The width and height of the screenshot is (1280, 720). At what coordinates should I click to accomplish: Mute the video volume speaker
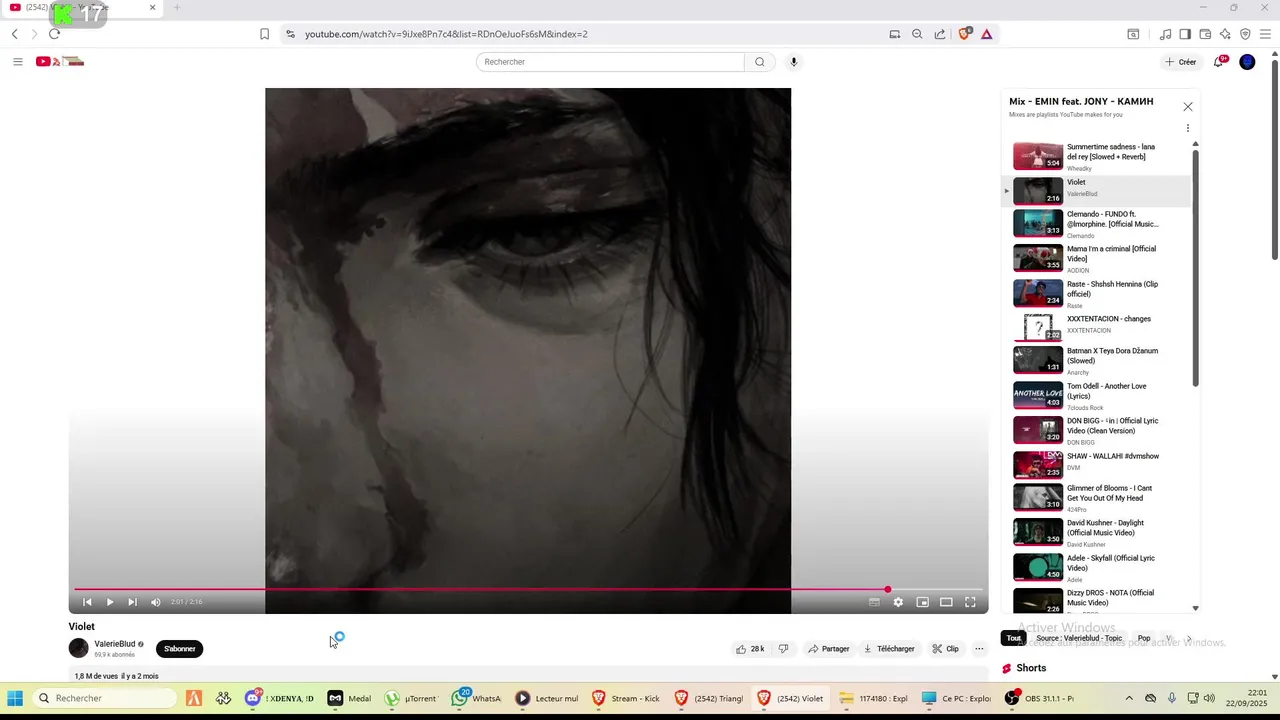(x=155, y=602)
